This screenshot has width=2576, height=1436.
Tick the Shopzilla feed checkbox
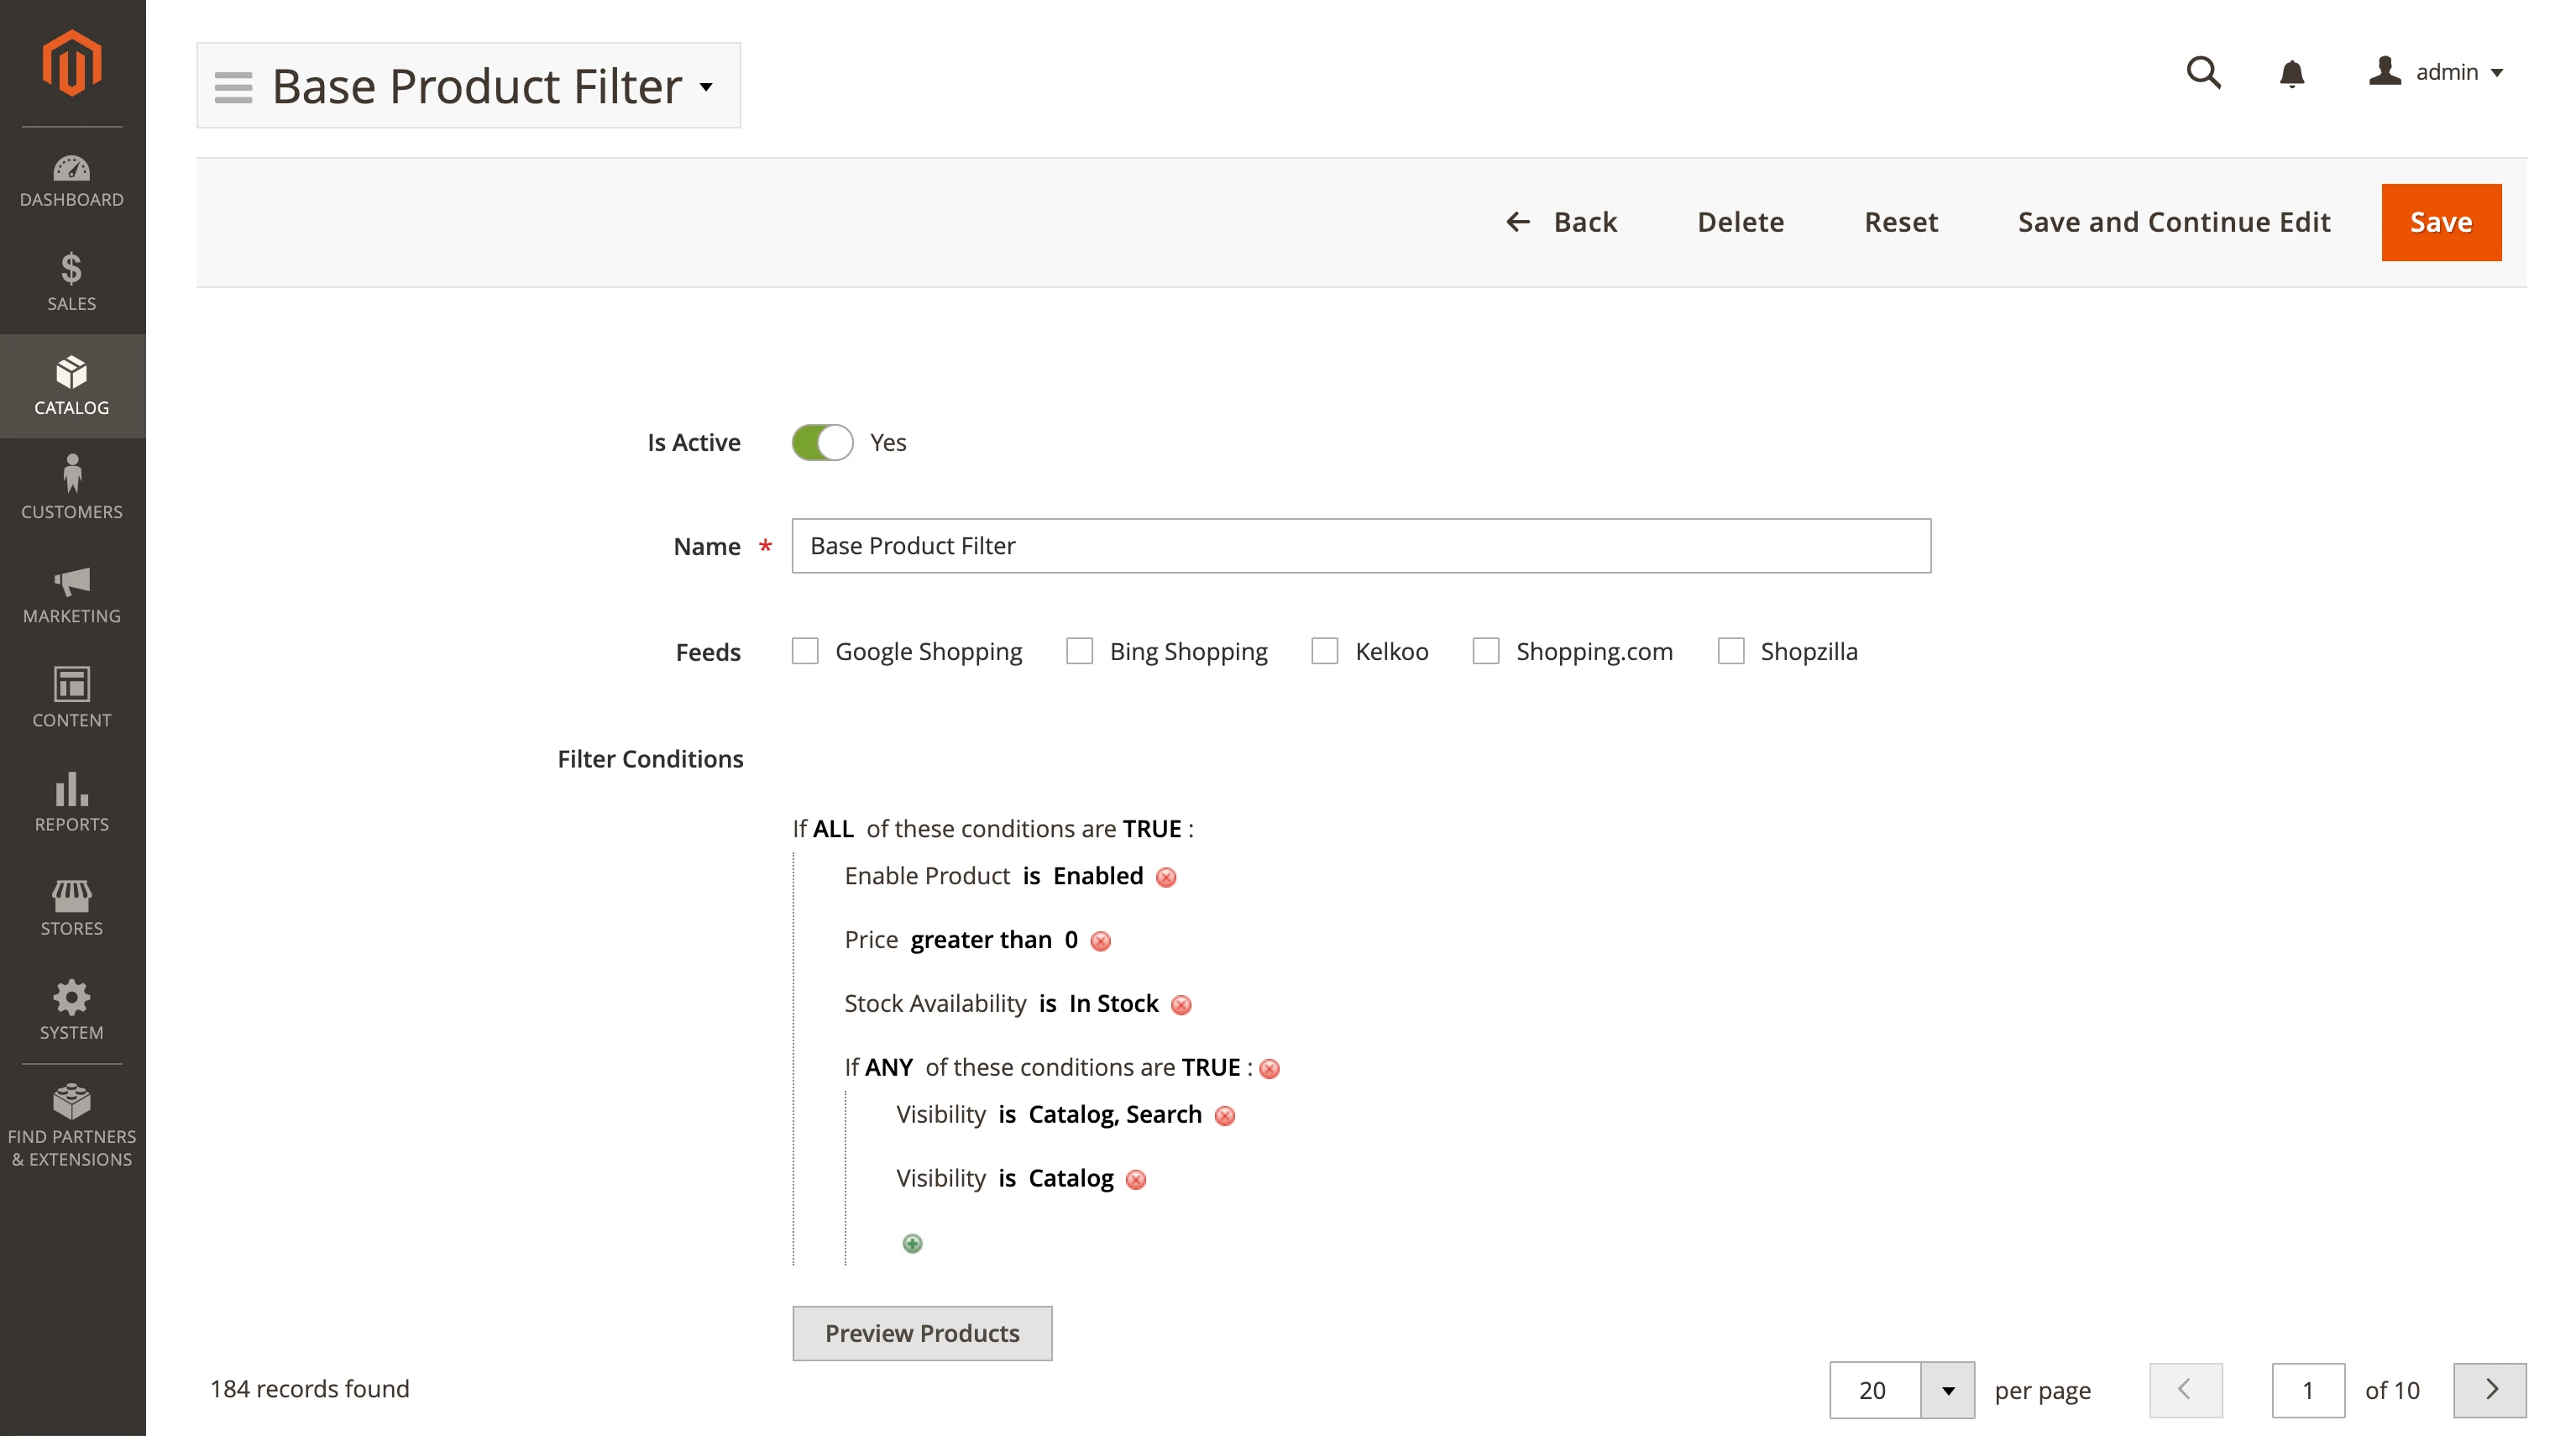[1730, 651]
